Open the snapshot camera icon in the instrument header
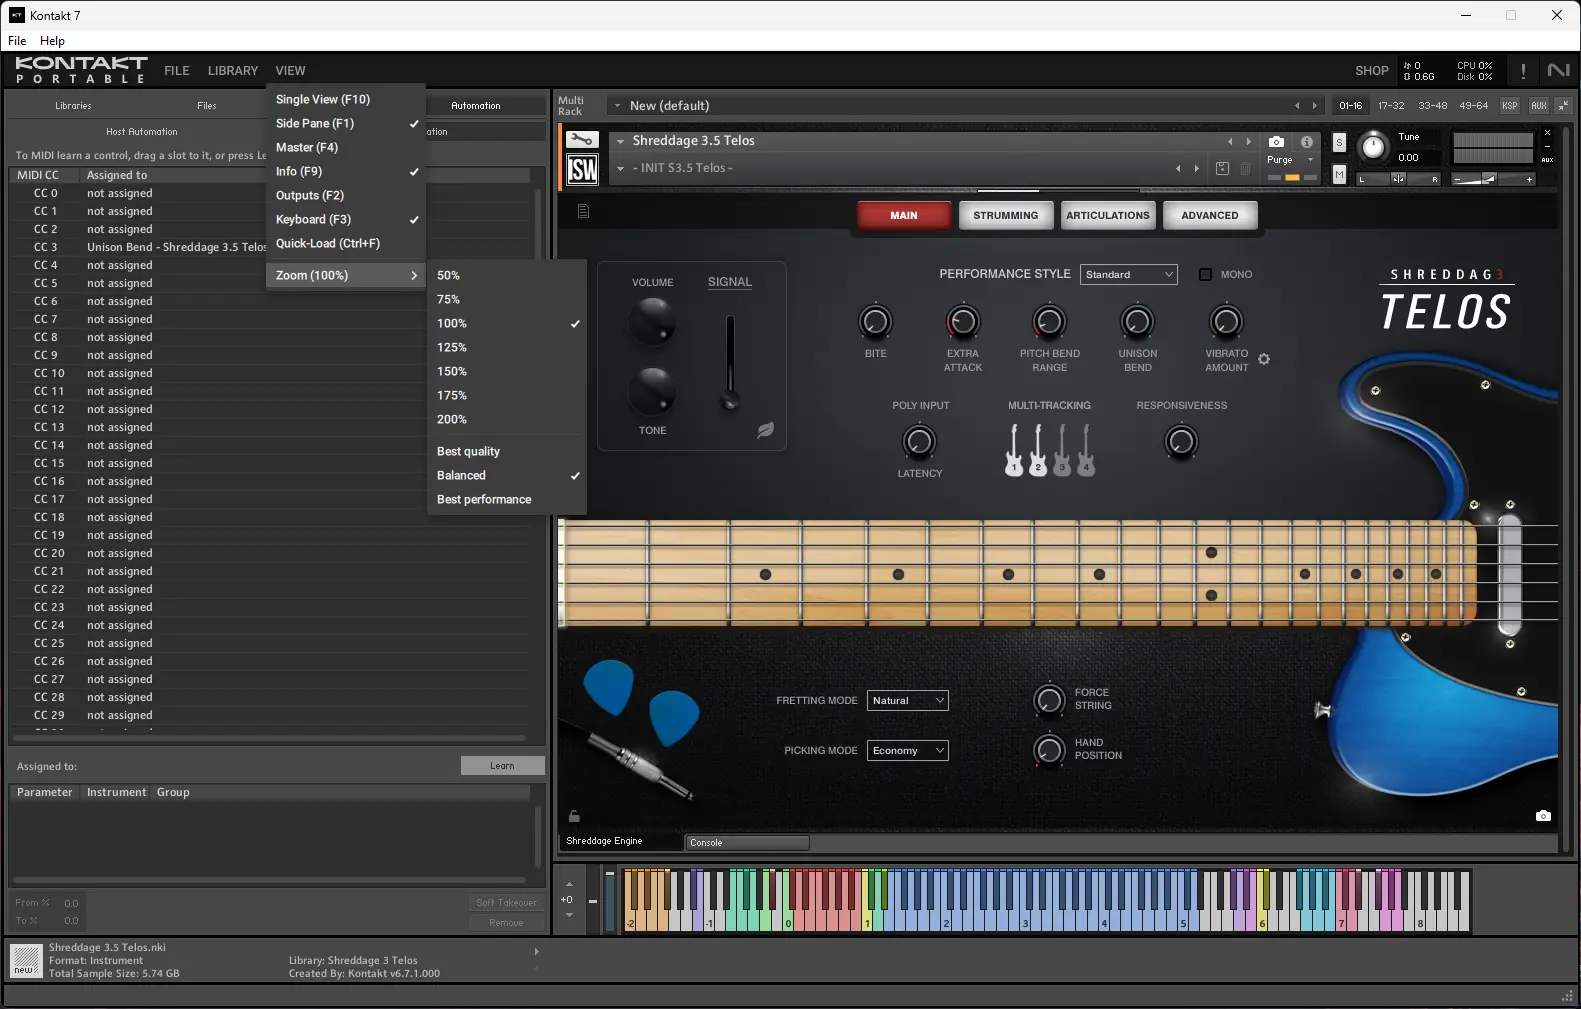 tap(1276, 142)
